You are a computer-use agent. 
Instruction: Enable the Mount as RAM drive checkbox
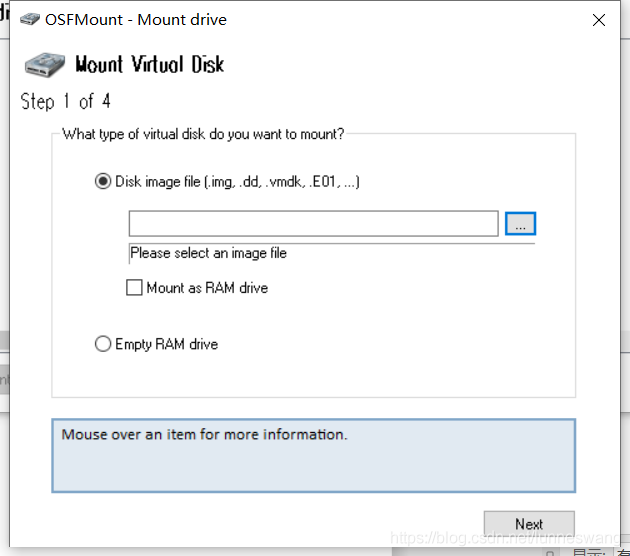pyautogui.click(x=134, y=288)
